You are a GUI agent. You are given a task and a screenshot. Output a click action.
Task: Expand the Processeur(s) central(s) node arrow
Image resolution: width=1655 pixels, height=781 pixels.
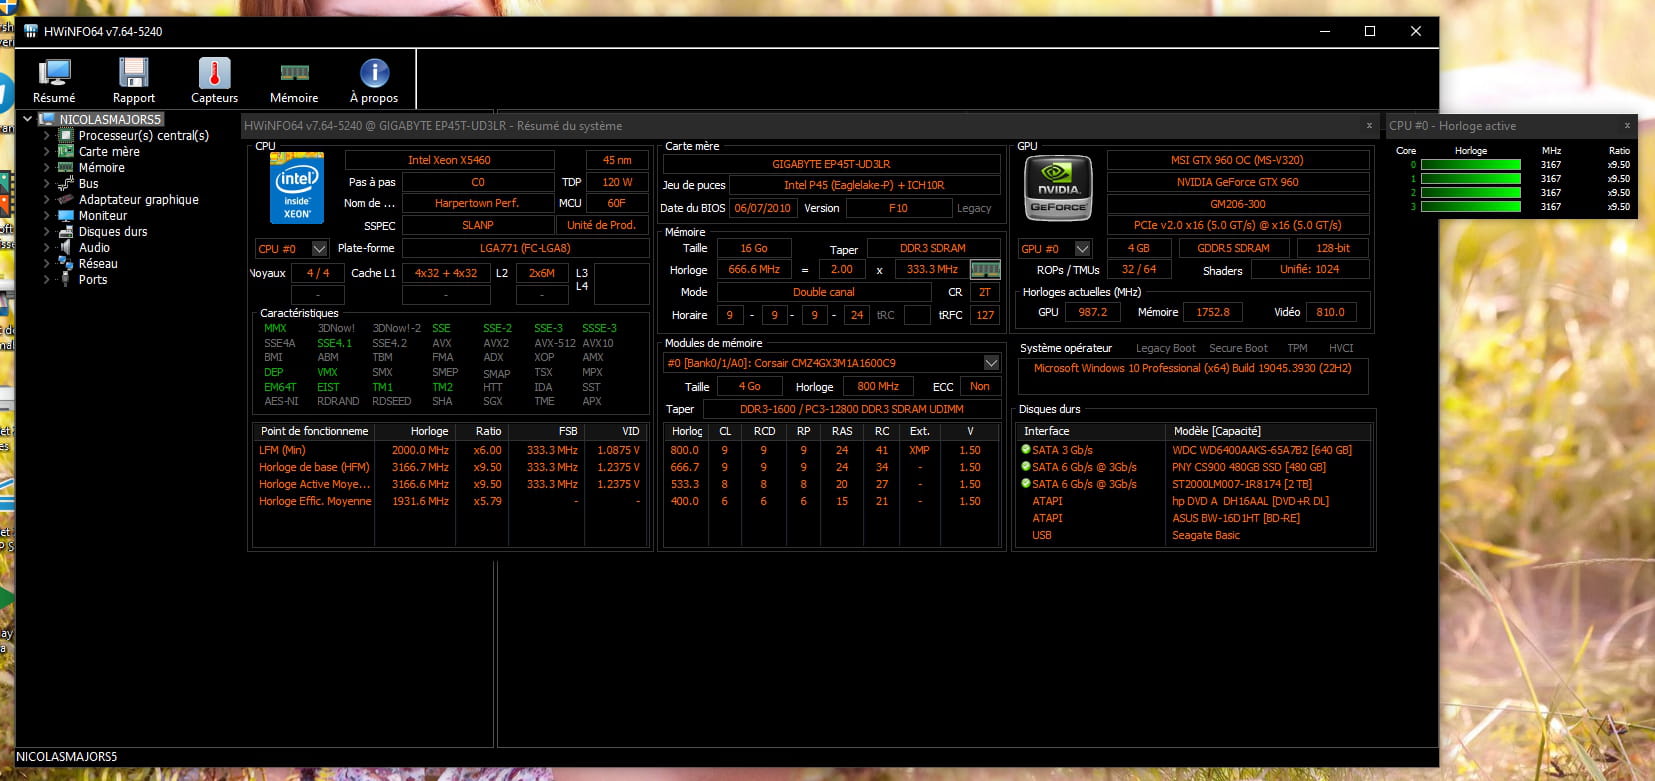46,135
